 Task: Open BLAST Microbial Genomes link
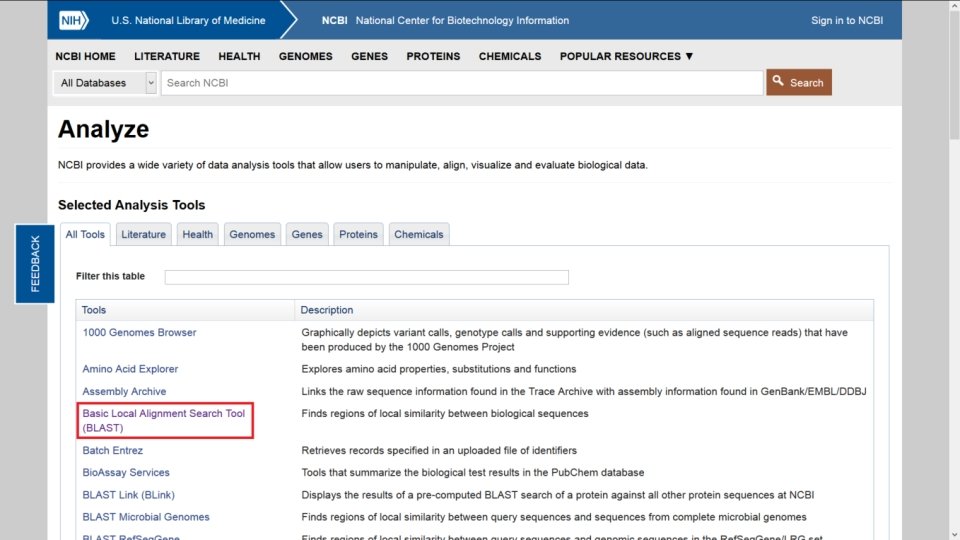pos(146,517)
